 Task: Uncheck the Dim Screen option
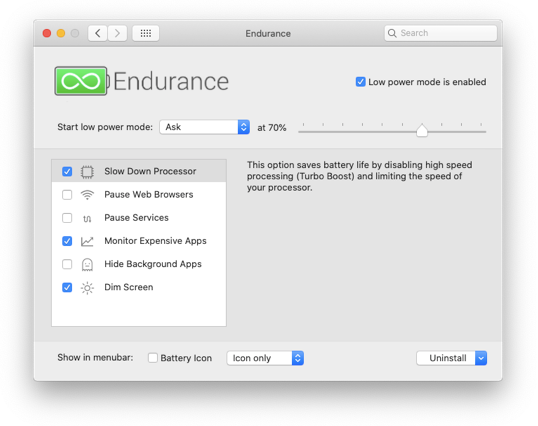tap(67, 287)
